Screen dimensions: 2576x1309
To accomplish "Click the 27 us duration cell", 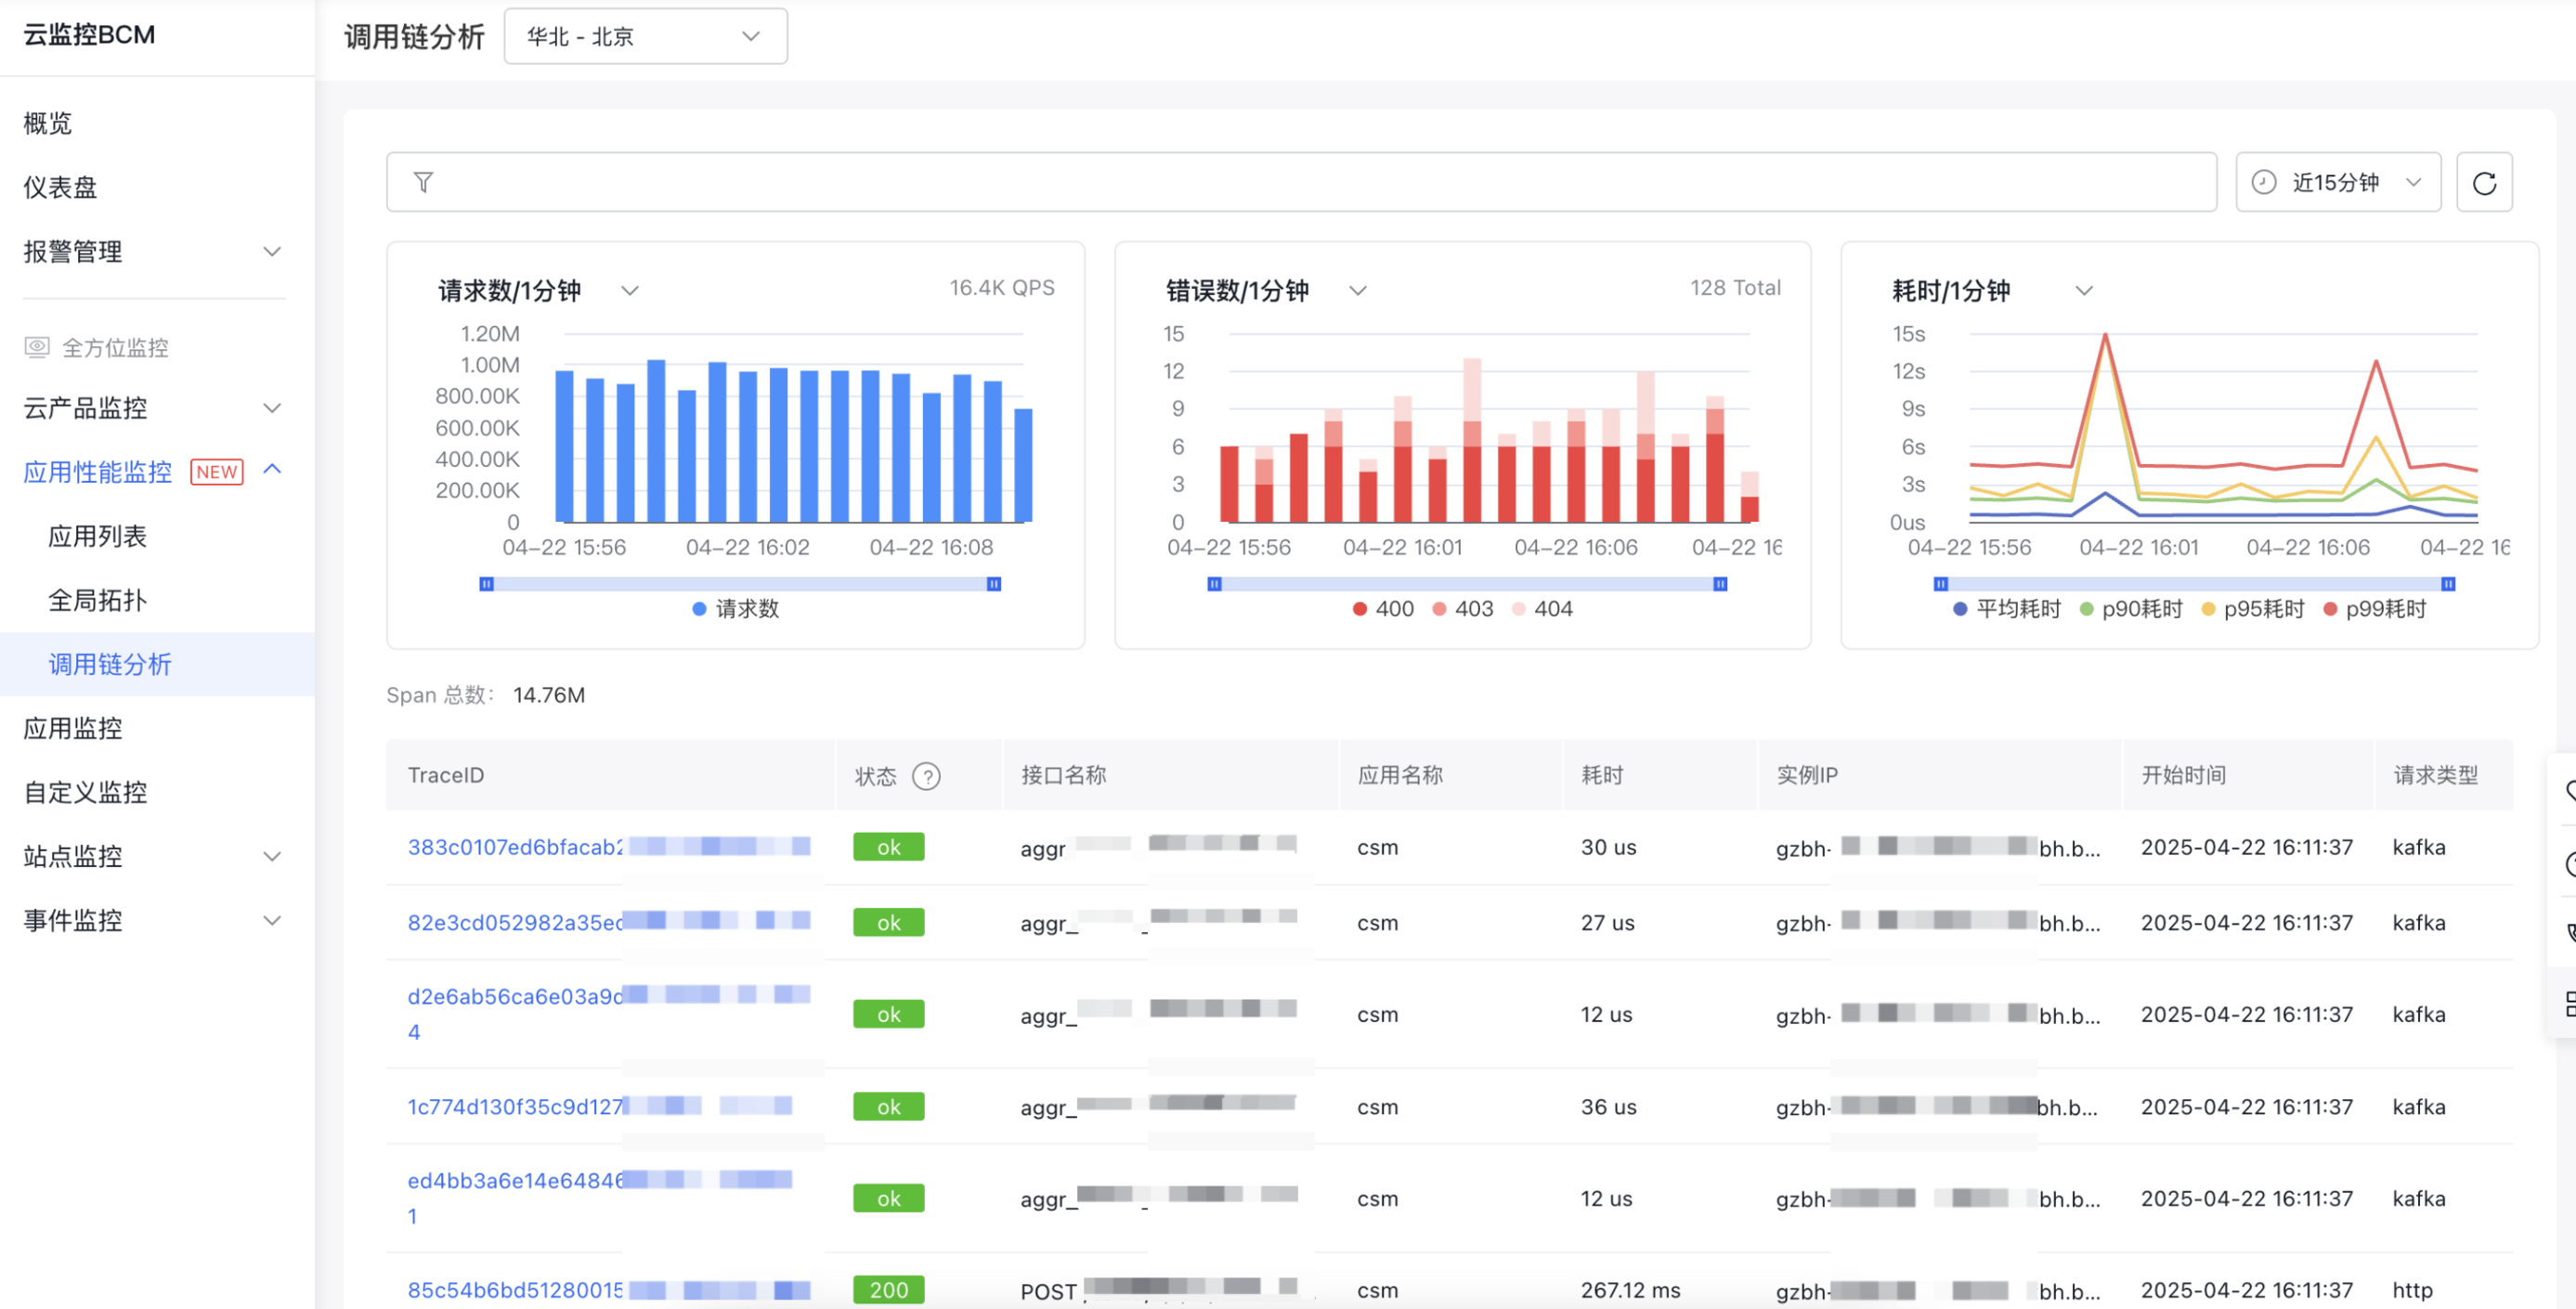I will coord(1607,922).
